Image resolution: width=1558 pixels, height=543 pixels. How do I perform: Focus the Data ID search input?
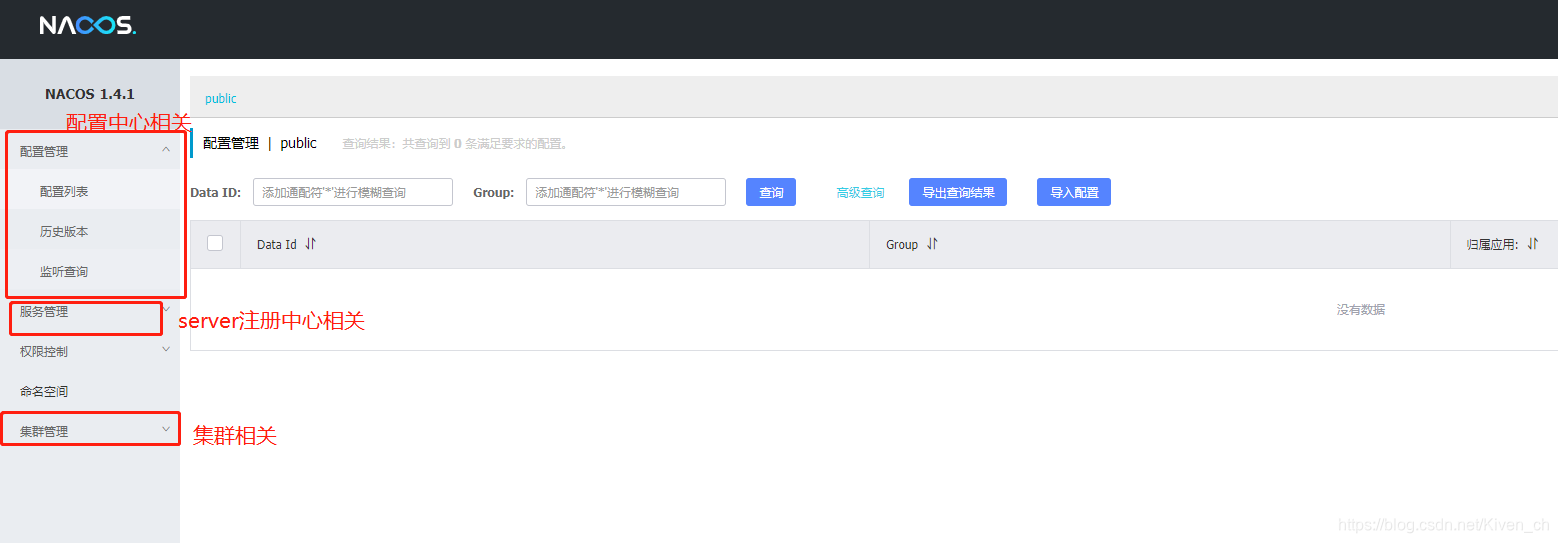click(x=353, y=192)
